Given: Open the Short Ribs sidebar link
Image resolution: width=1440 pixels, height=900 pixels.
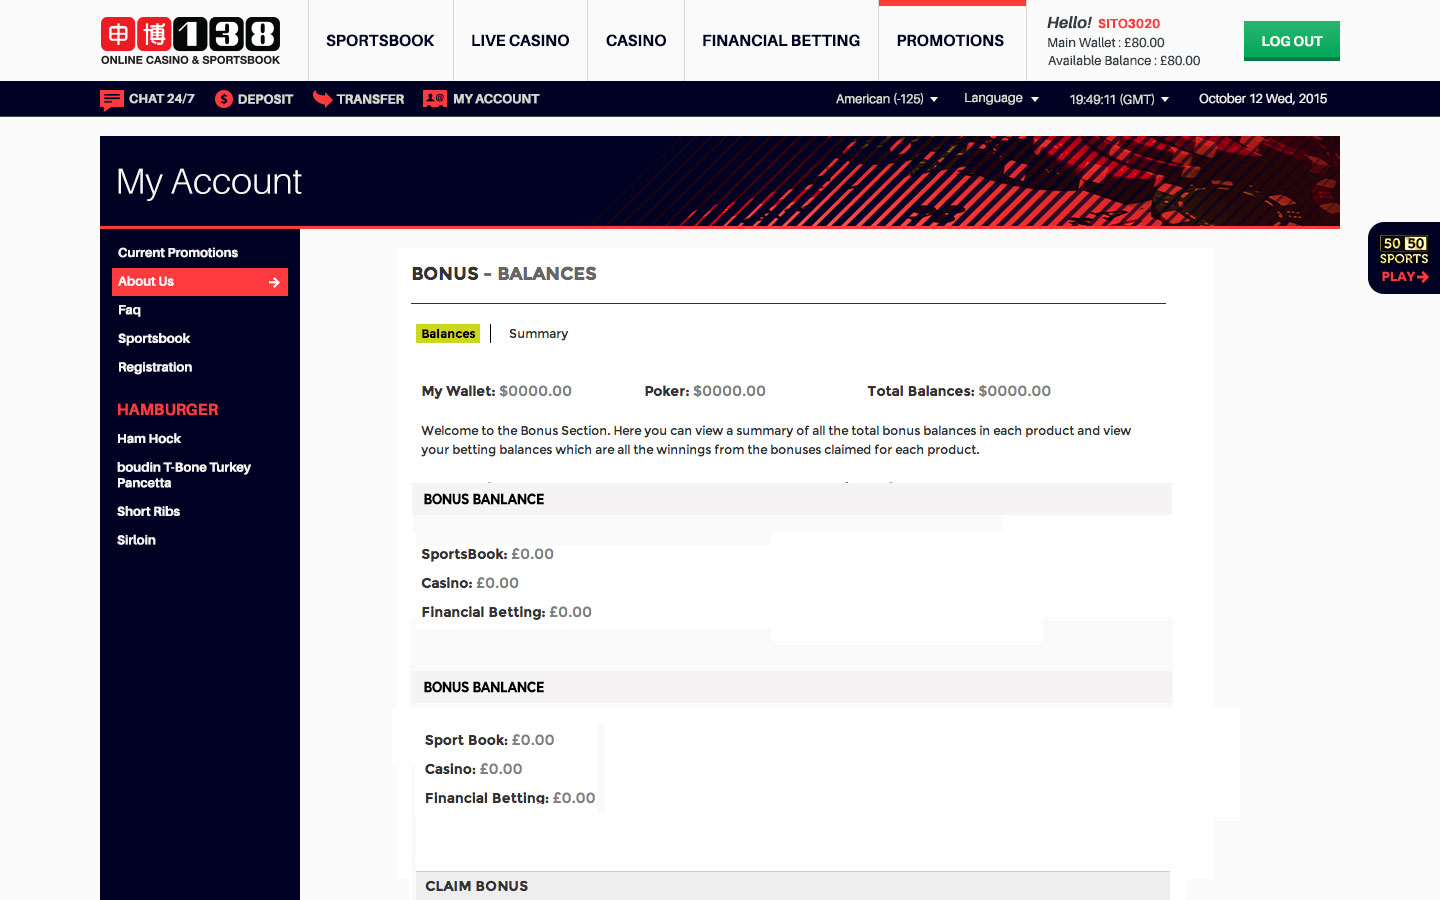Looking at the screenshot, I should (x=148, y=512).
